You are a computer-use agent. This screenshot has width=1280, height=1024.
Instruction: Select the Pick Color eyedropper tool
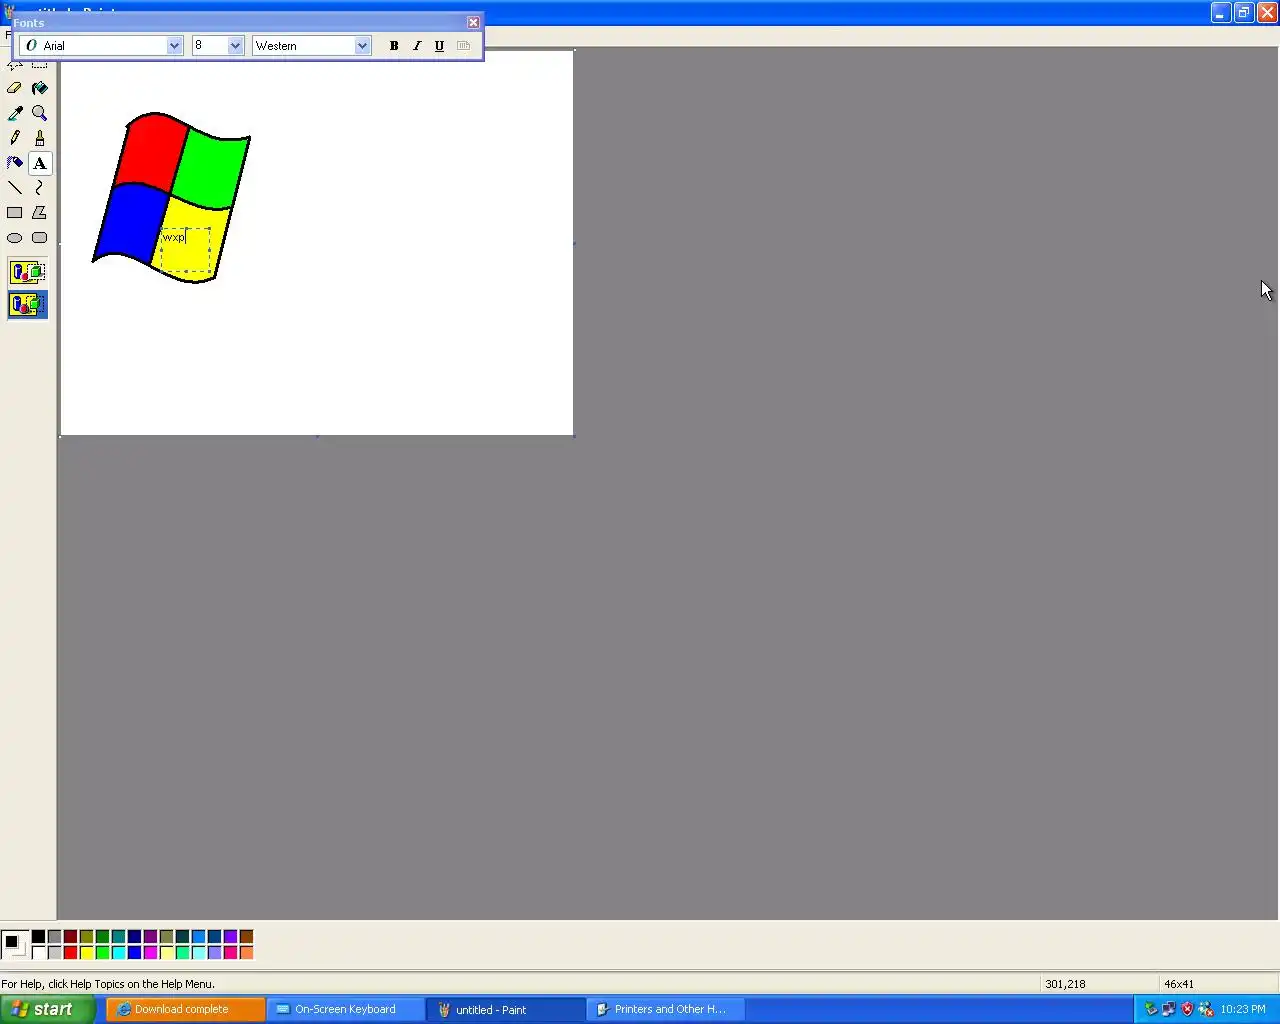[x=15, y=113]
